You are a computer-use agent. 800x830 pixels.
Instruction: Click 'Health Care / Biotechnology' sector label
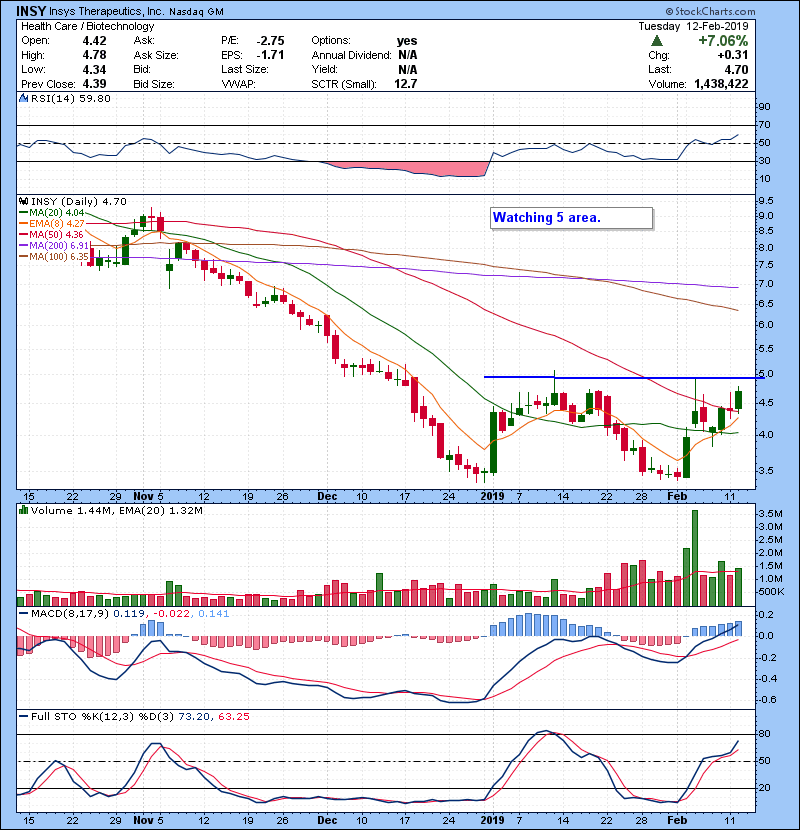[87, 26]
